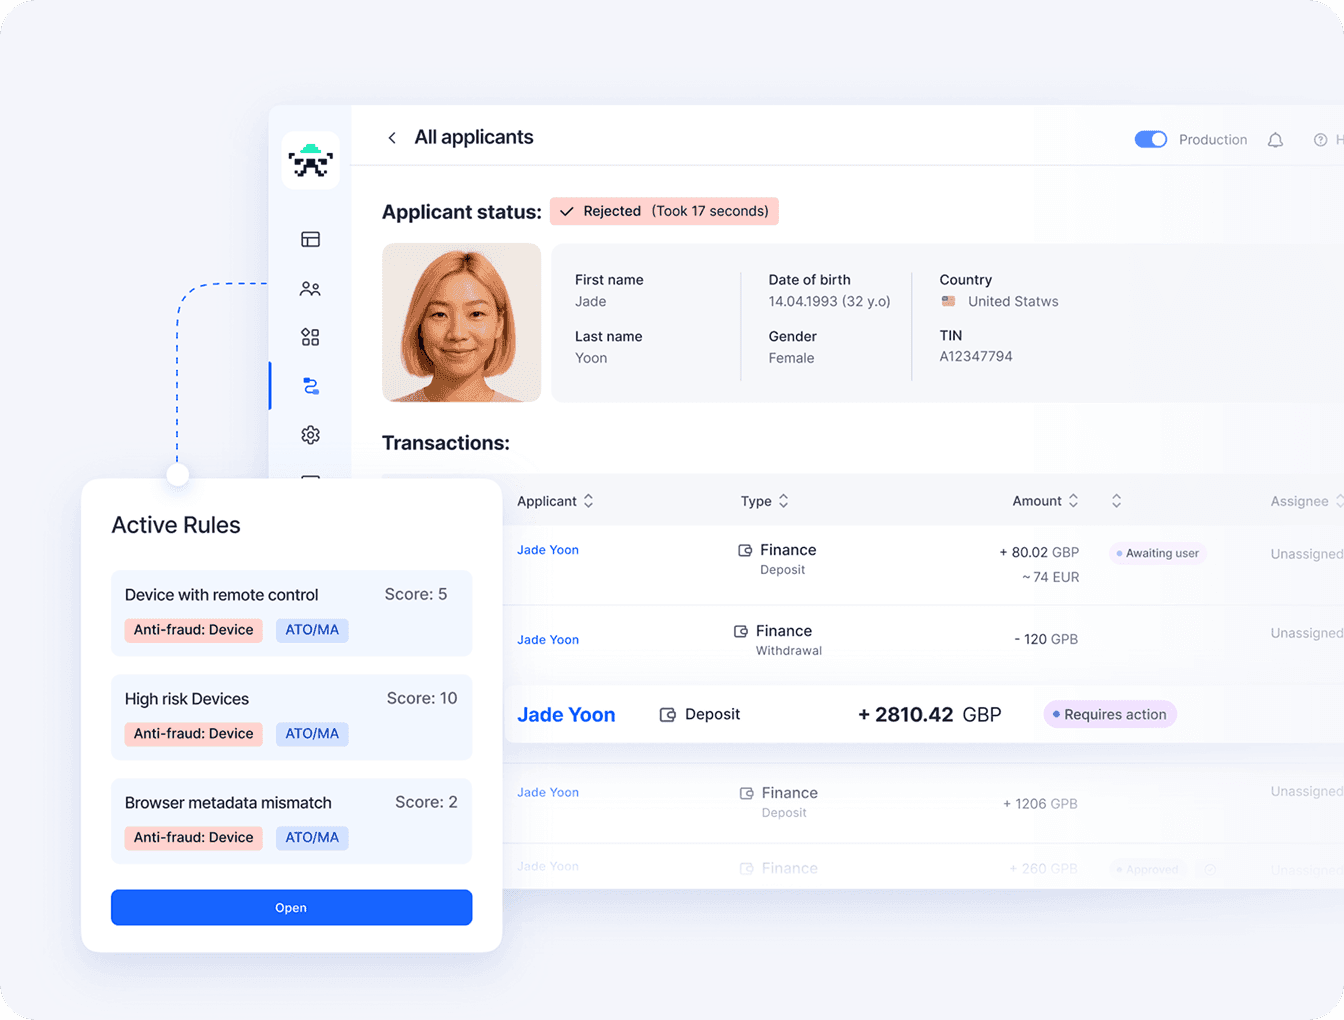Open the workflow route icon in sidebar

click(310, 386)
